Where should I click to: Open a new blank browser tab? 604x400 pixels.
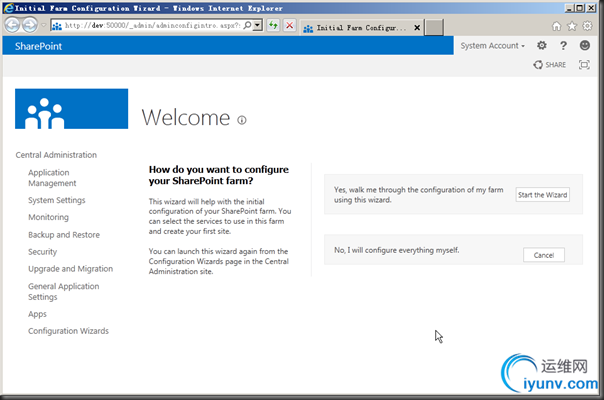tap(434, 27)
